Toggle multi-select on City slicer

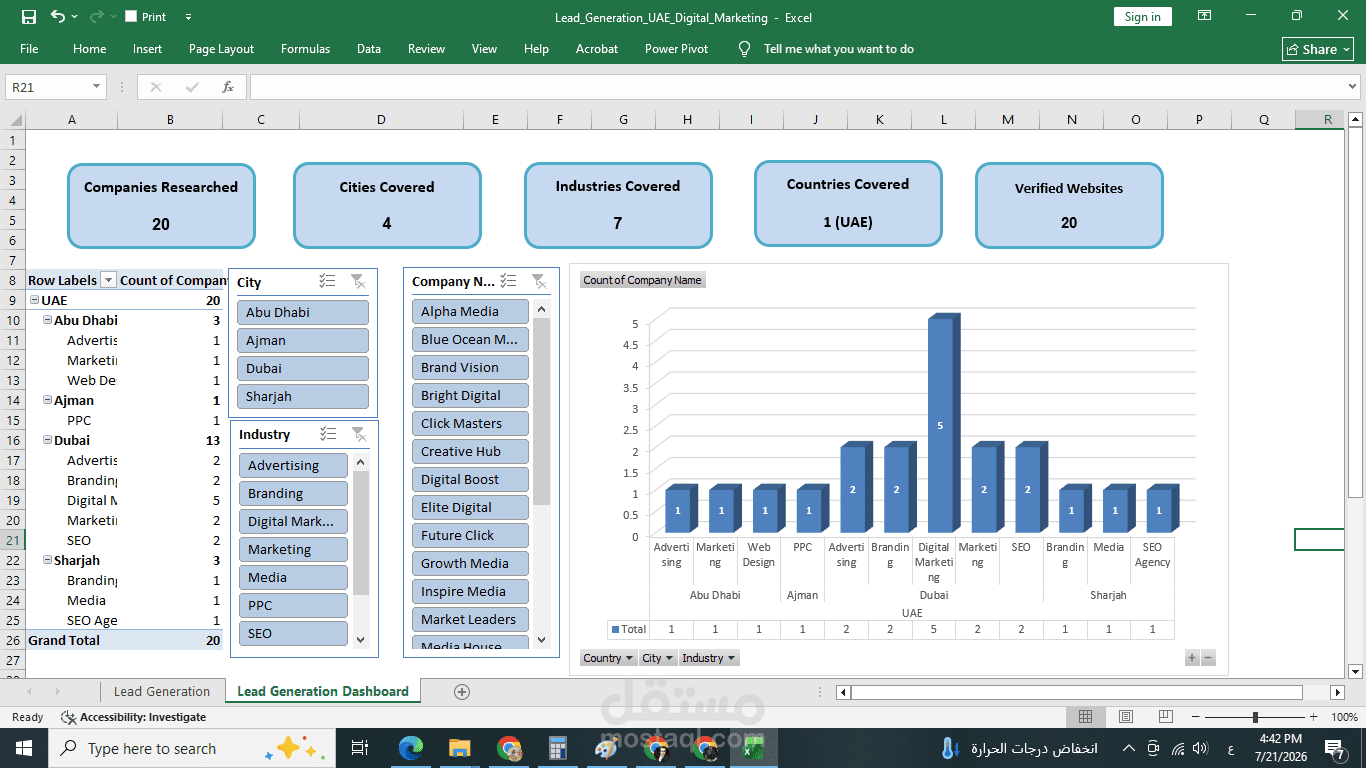[327, 282]
